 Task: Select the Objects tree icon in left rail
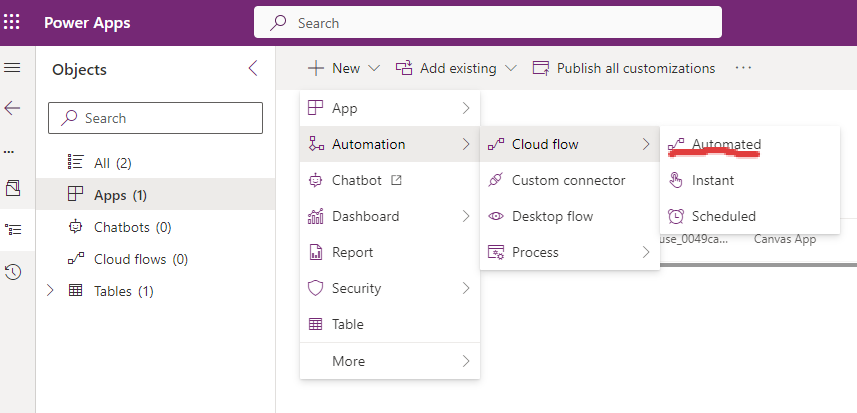coord(12,229)
